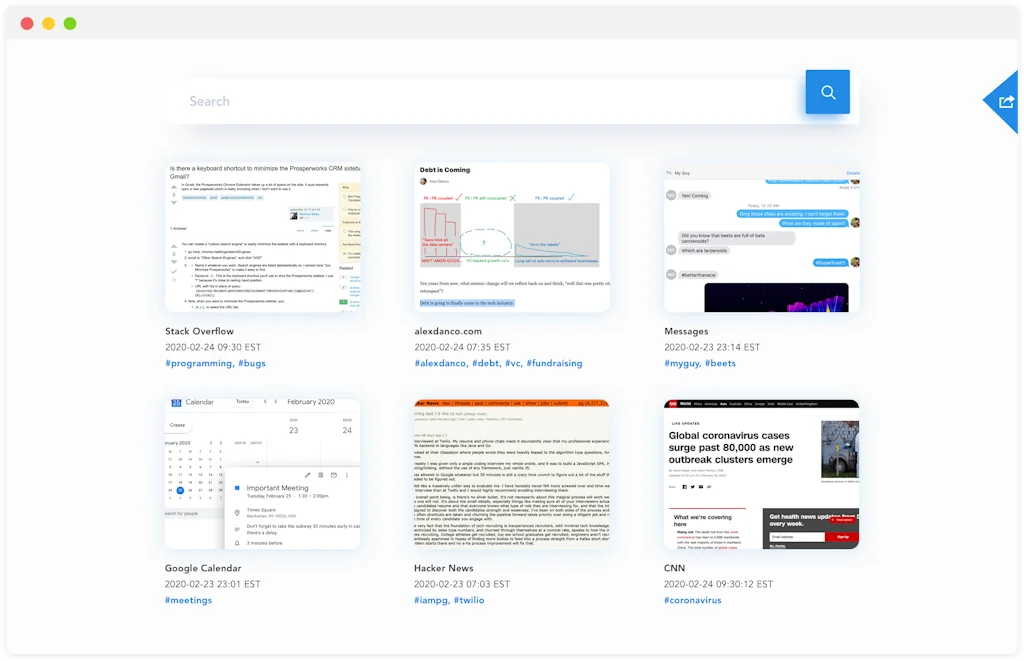The image size is (1024, 661).
Task: Click the envelope icon in the event popup
Action: click(333, 475)
